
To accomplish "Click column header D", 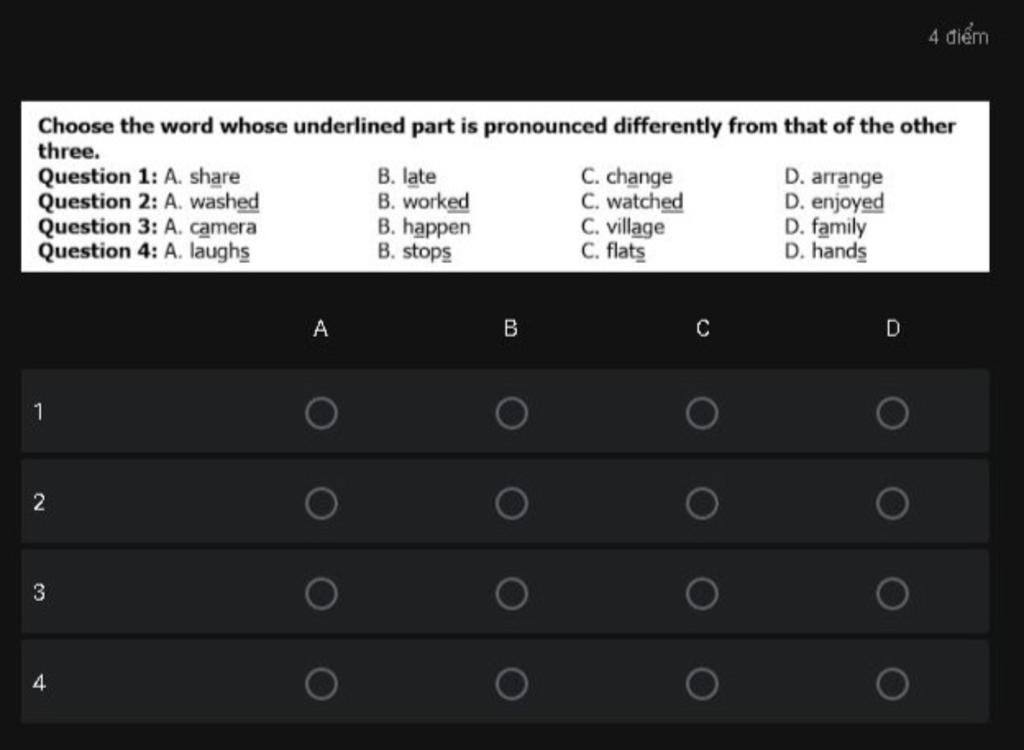I will click(x=893, y=328).
